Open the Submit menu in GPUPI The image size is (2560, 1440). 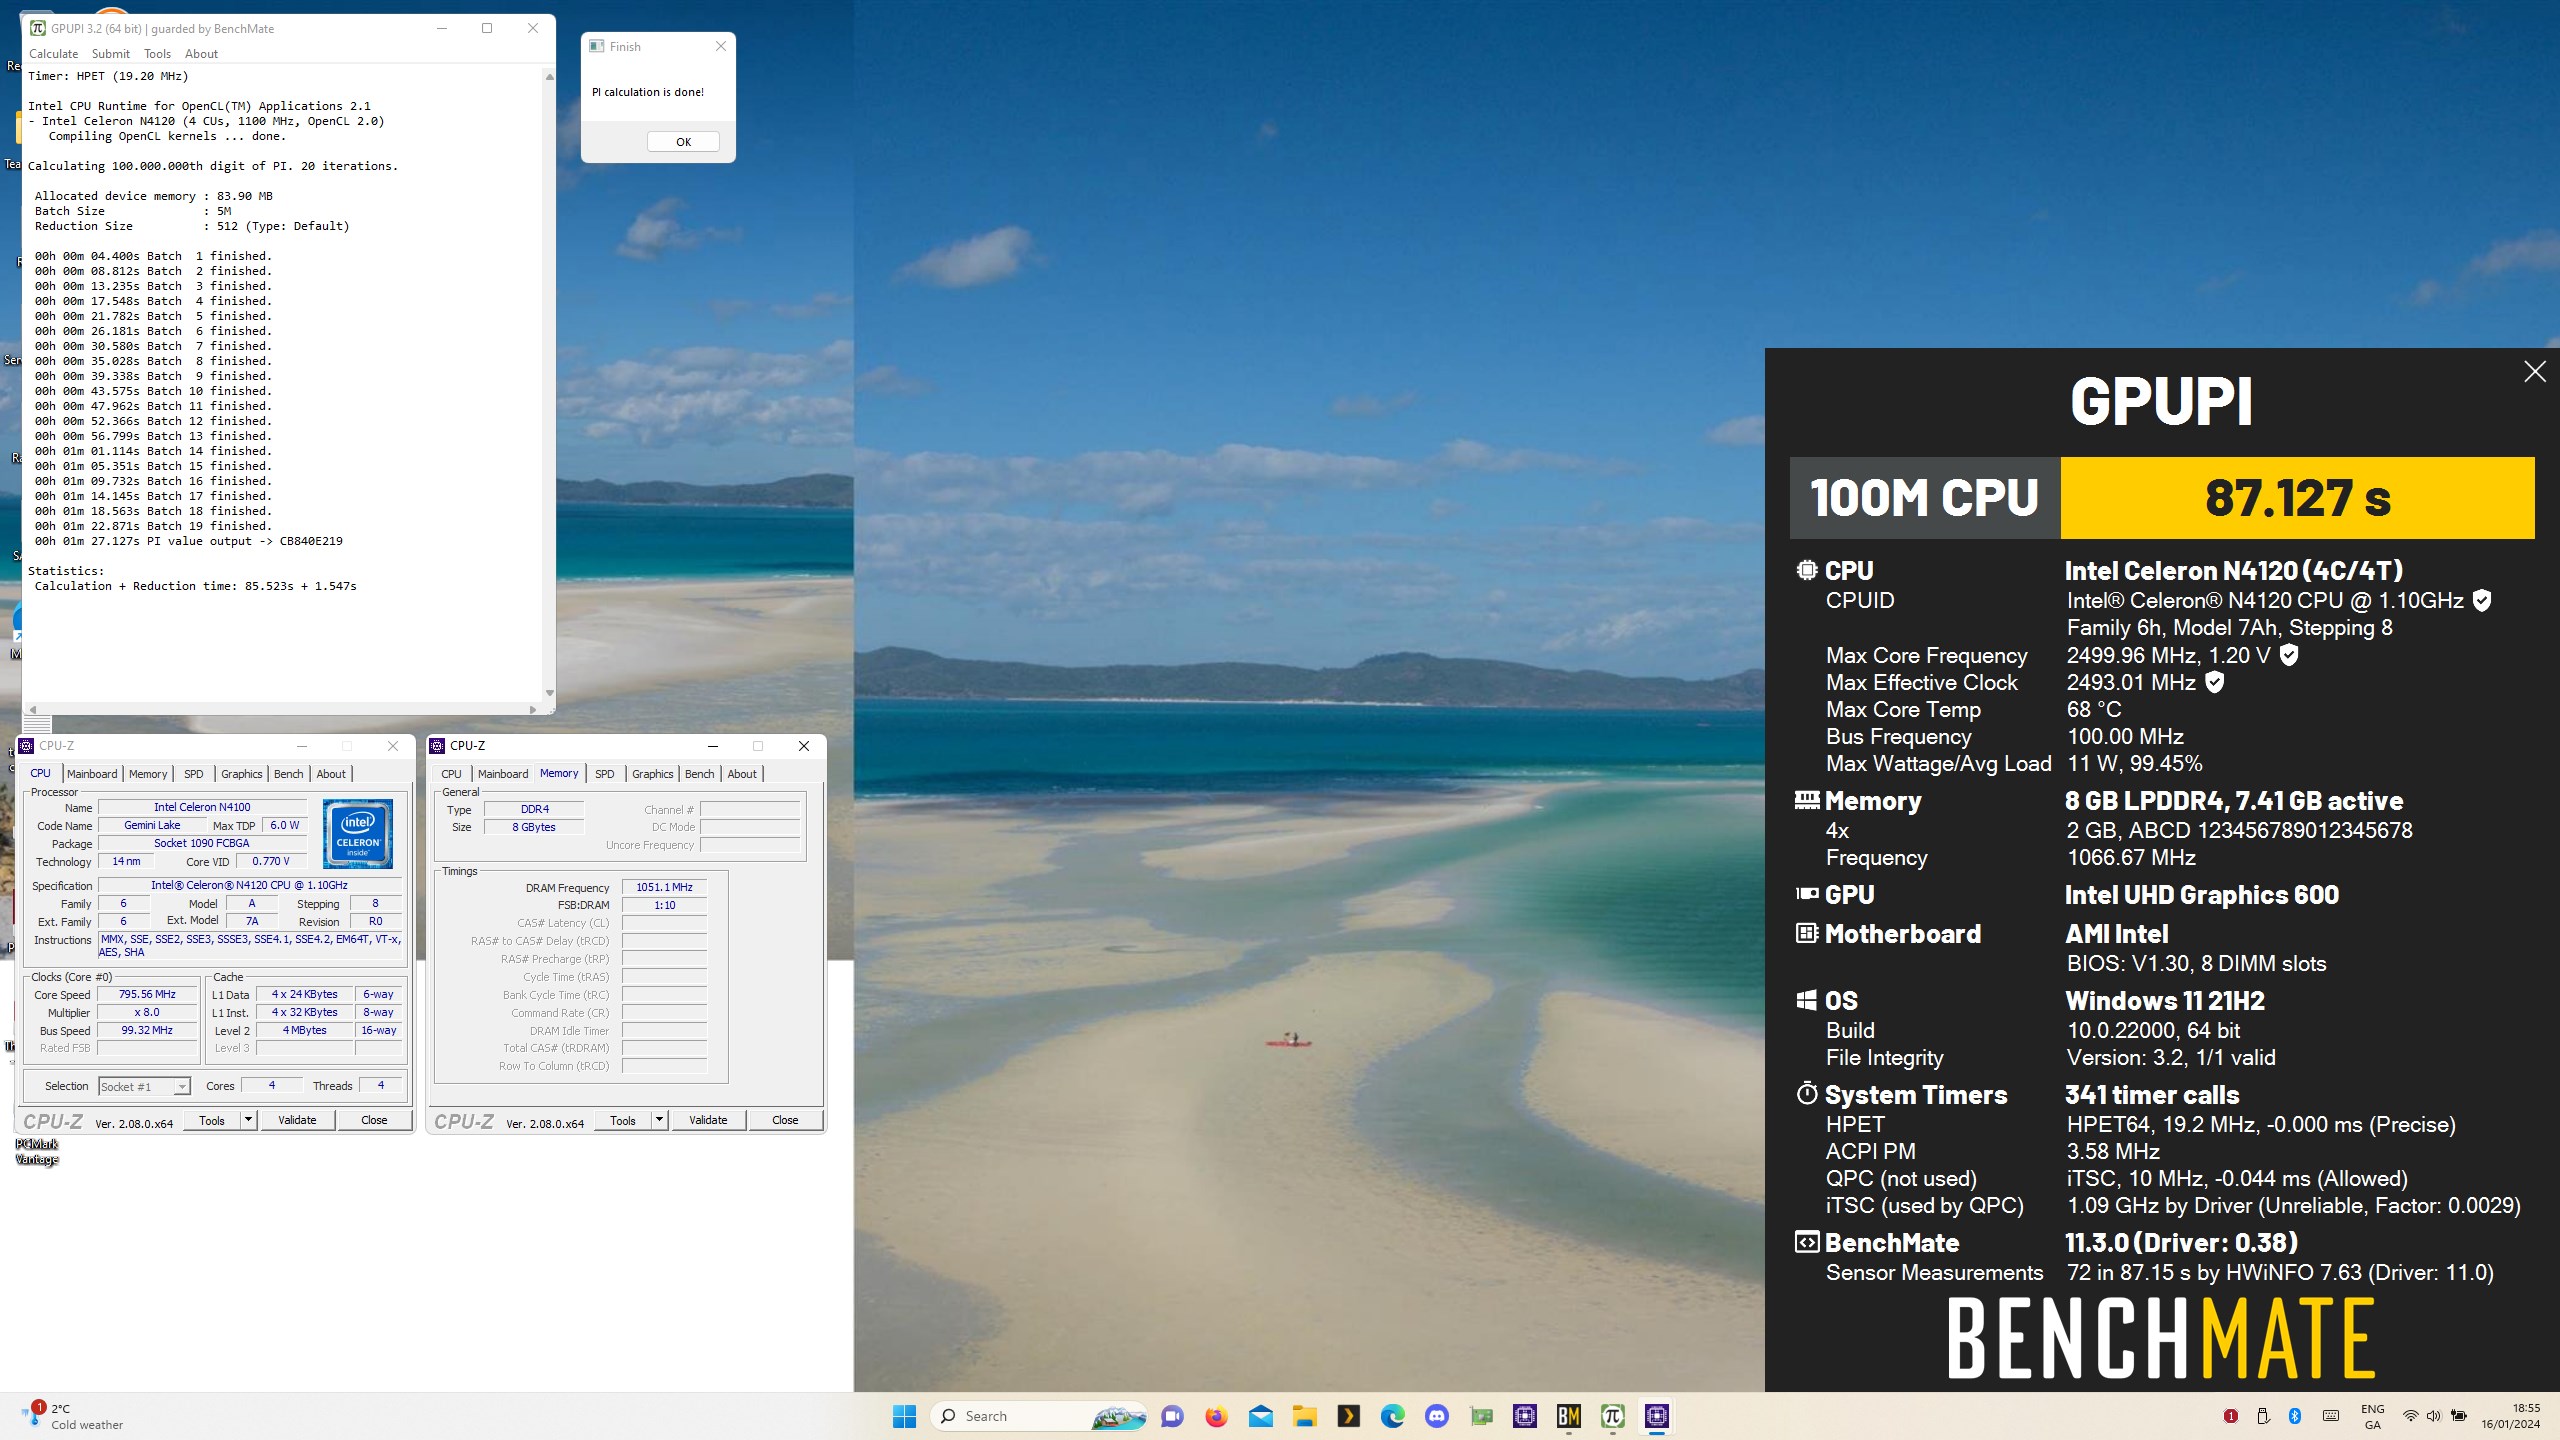click(x=110, y=54)
